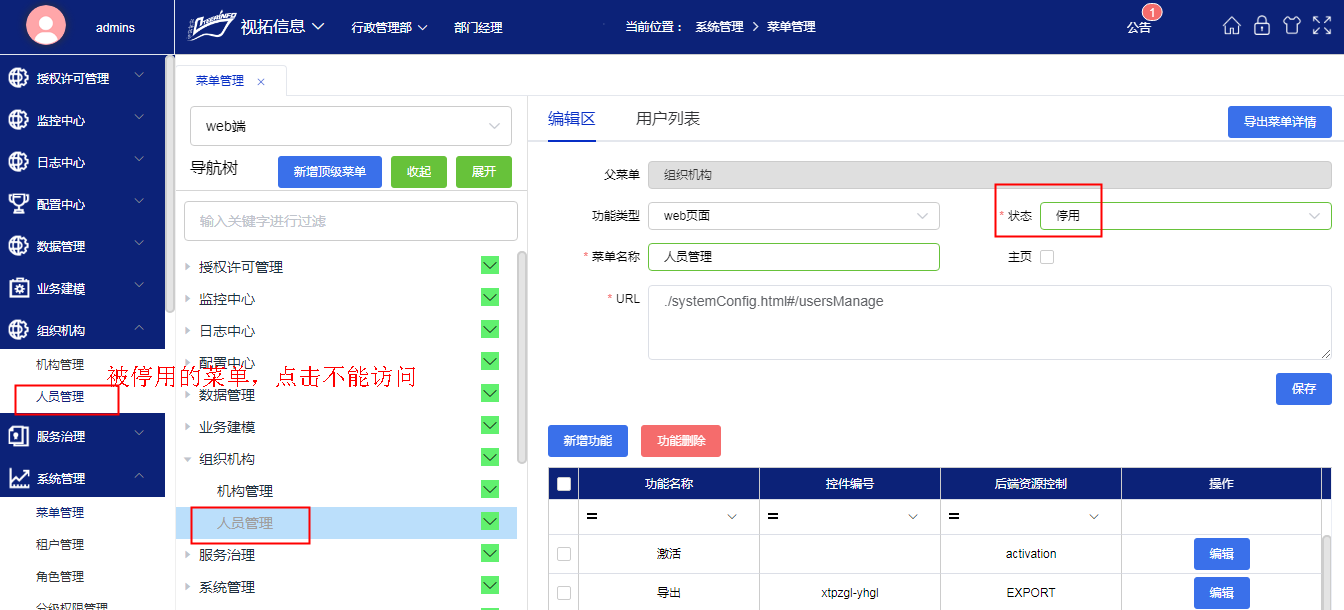Viewport: 1344px width, 610px height.
Task: Check the 激活 row checkbox
Action: tap(564, 554)
